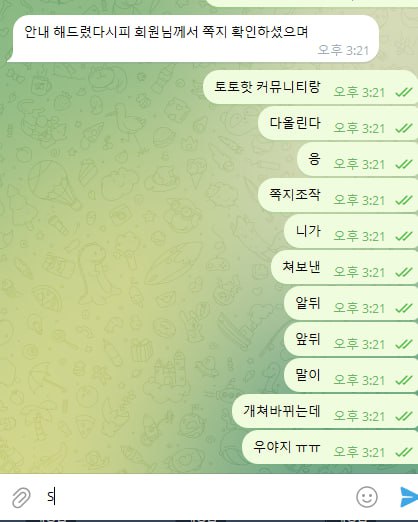Image resolution: width=418 pixels, height=522 pixels.
Task: Click the paperclip attach file icon
Action: point(21,497)
